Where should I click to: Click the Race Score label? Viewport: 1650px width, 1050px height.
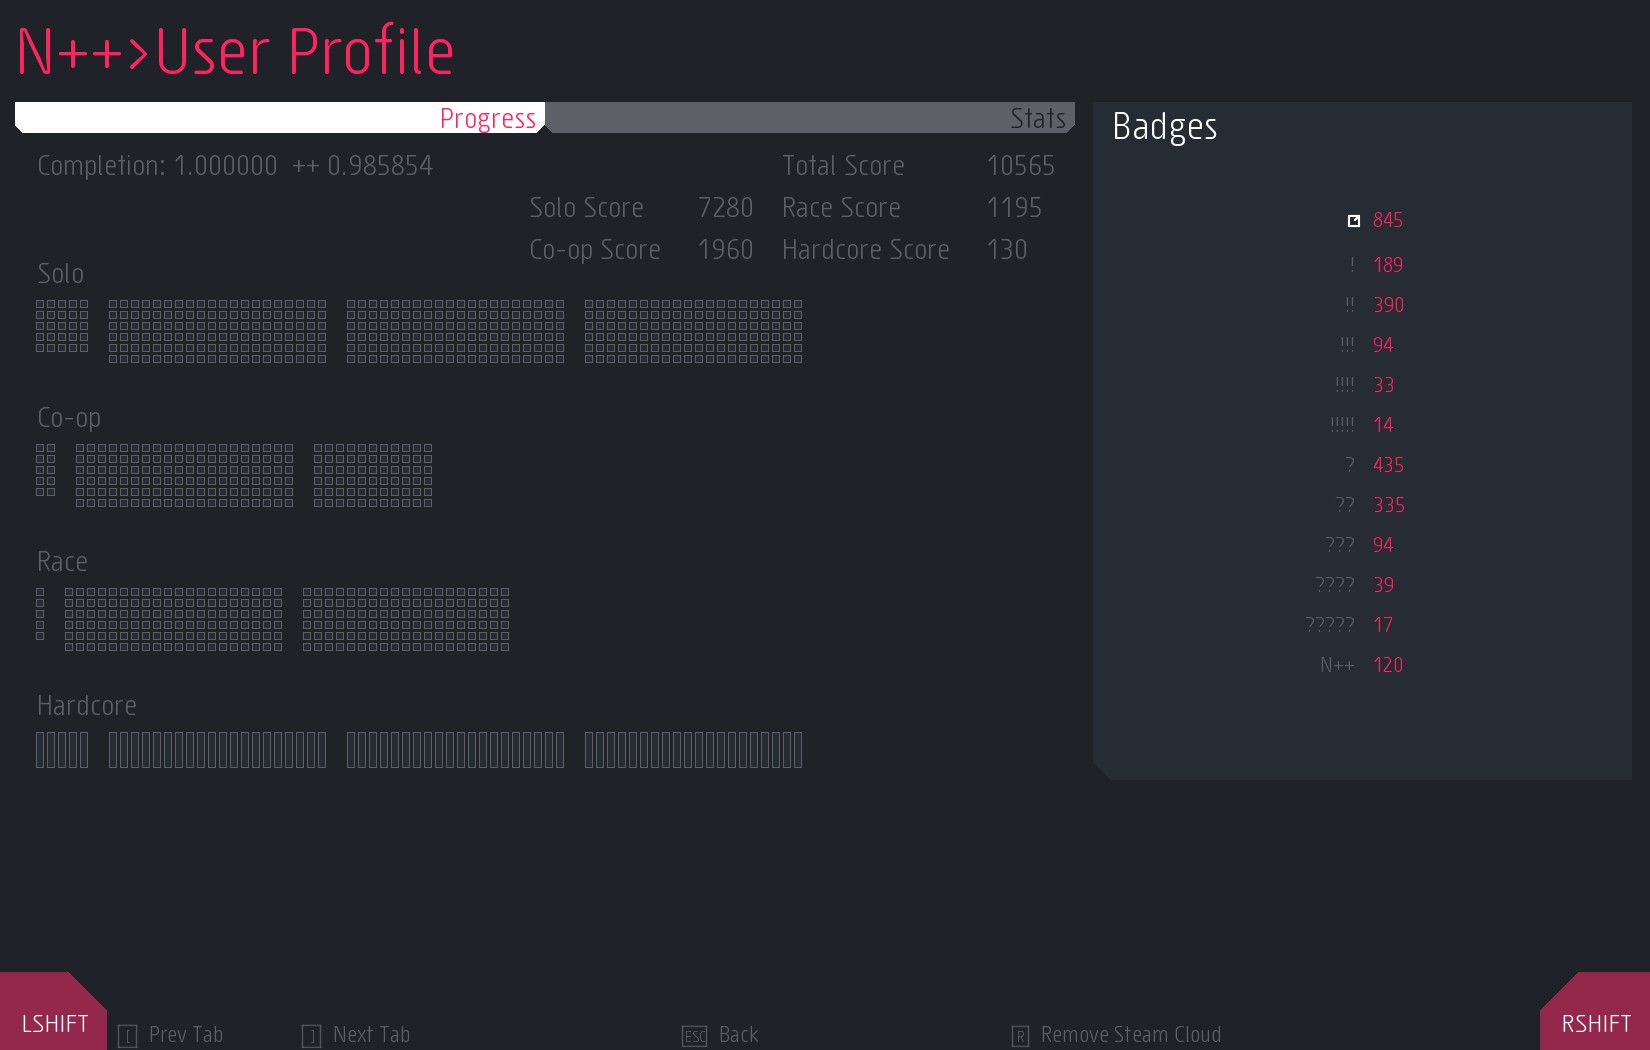(841, 207)
